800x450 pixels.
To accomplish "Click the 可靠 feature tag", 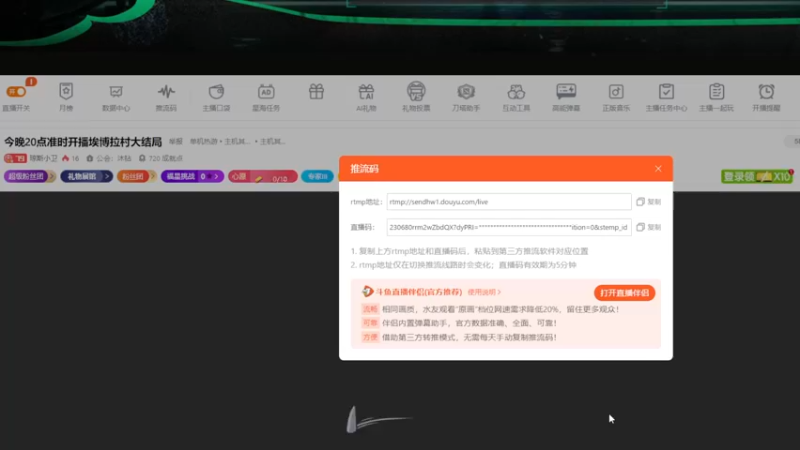I will [x=370, y=323].
